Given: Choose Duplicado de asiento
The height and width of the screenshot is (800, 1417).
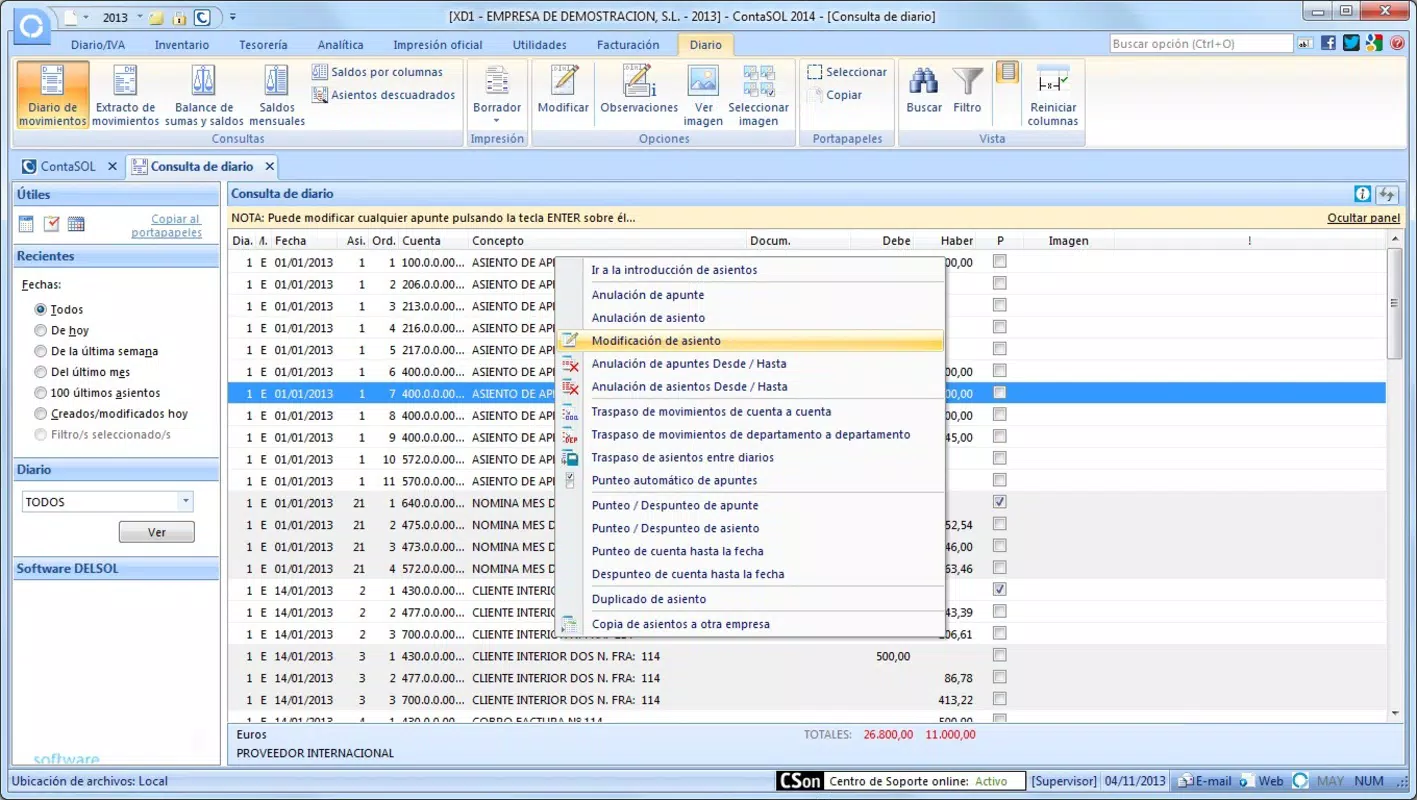Looking at the screenshot, I should tap(750, 599).
